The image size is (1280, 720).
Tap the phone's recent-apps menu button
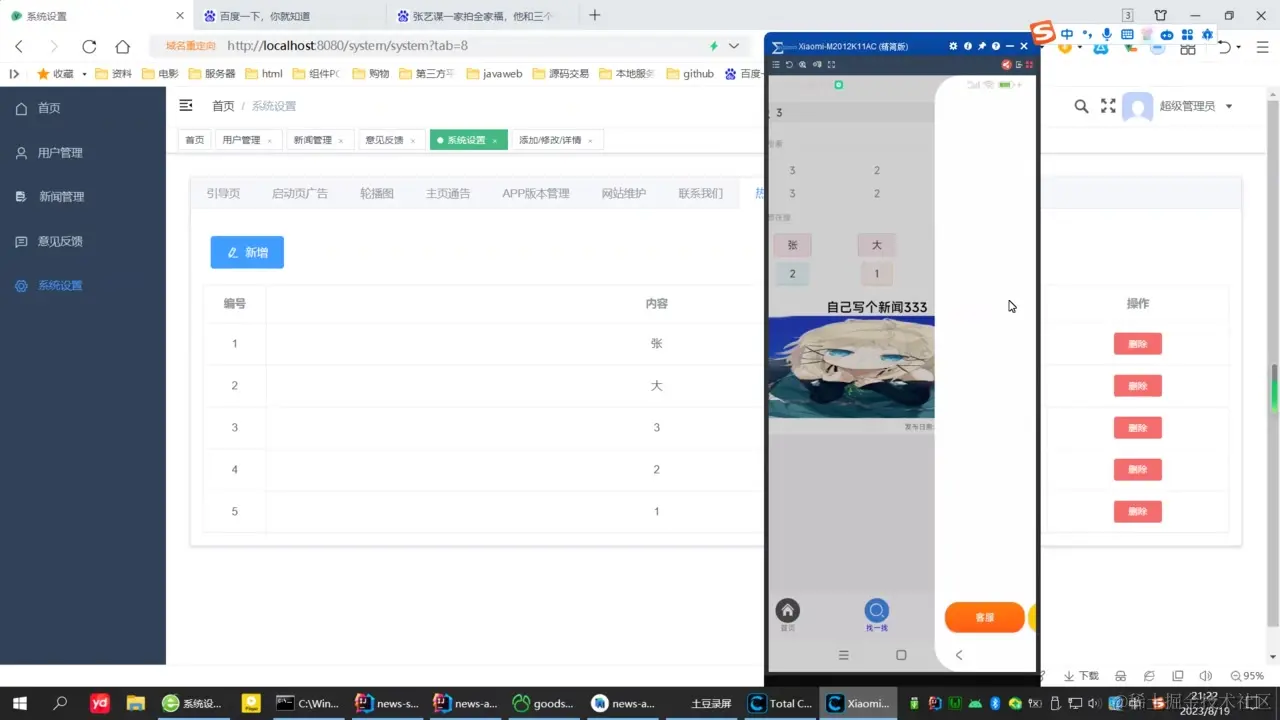click(x=844, y=655)
